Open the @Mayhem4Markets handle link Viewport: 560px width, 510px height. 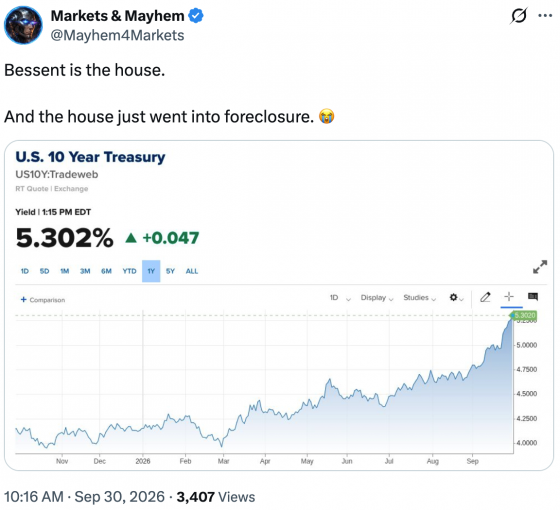(118, 35)
